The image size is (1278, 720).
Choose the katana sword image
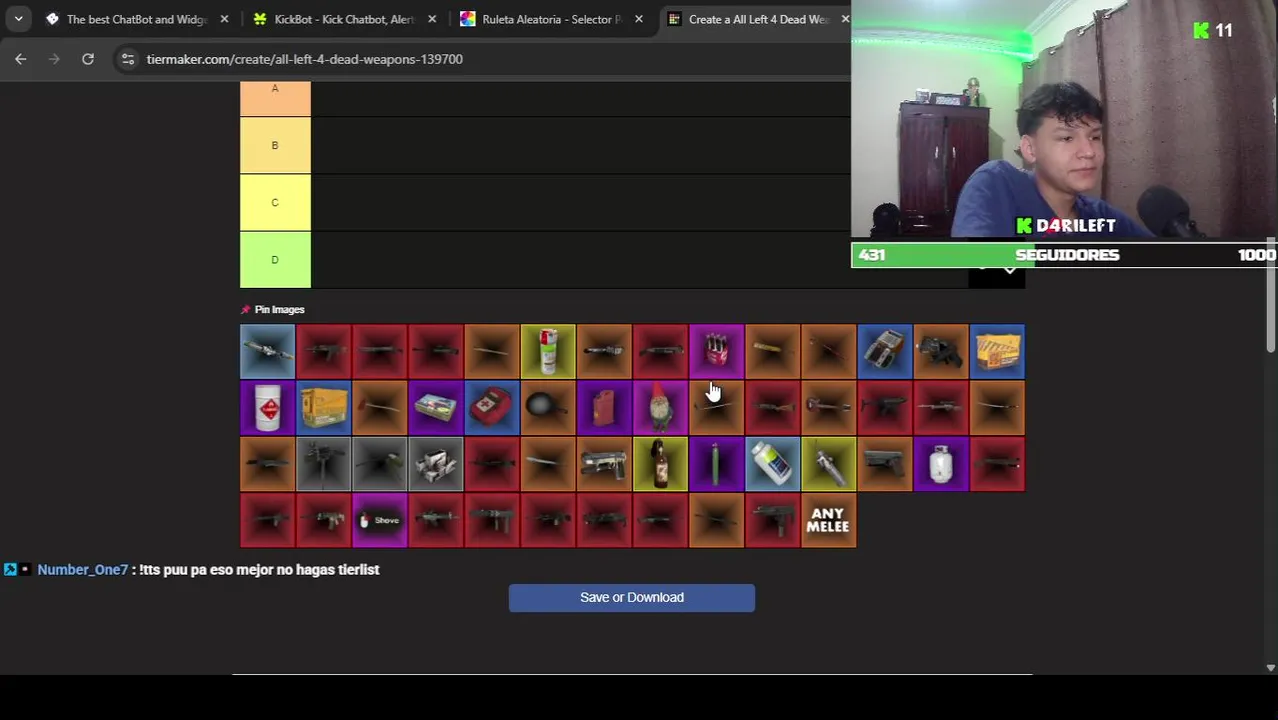(996, 408)
